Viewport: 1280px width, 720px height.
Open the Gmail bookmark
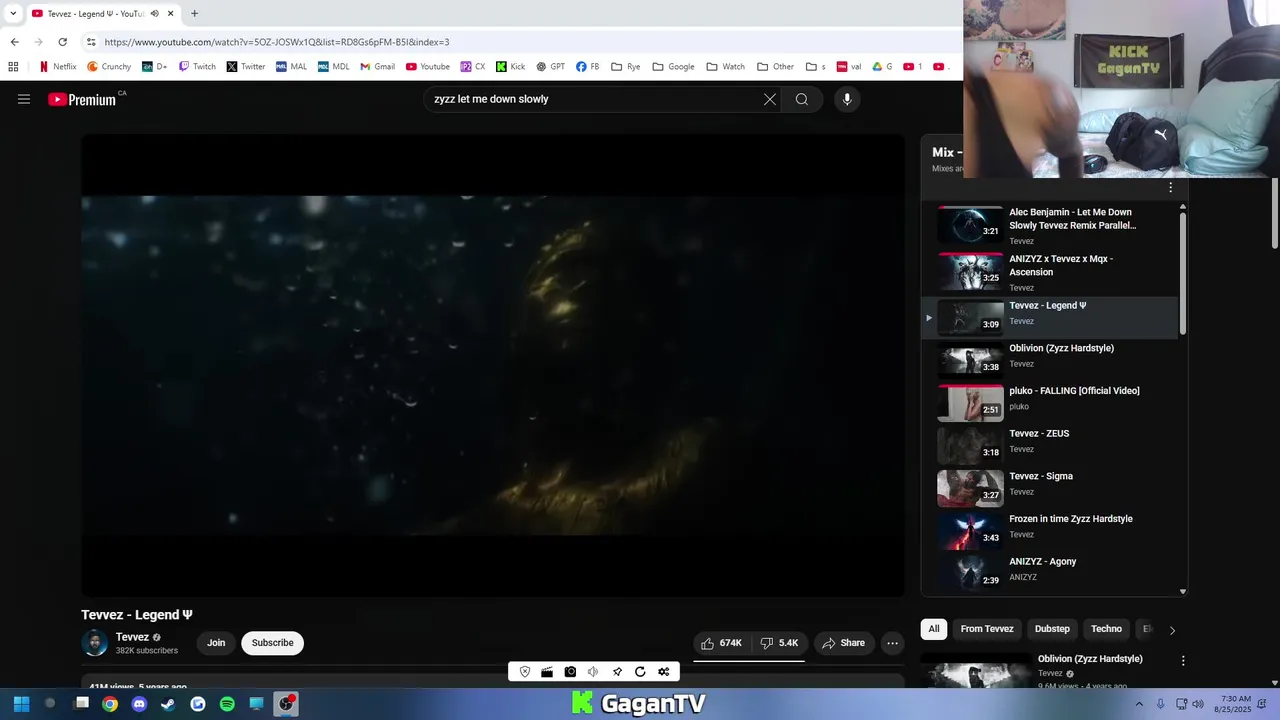click(x=377, y=67)
